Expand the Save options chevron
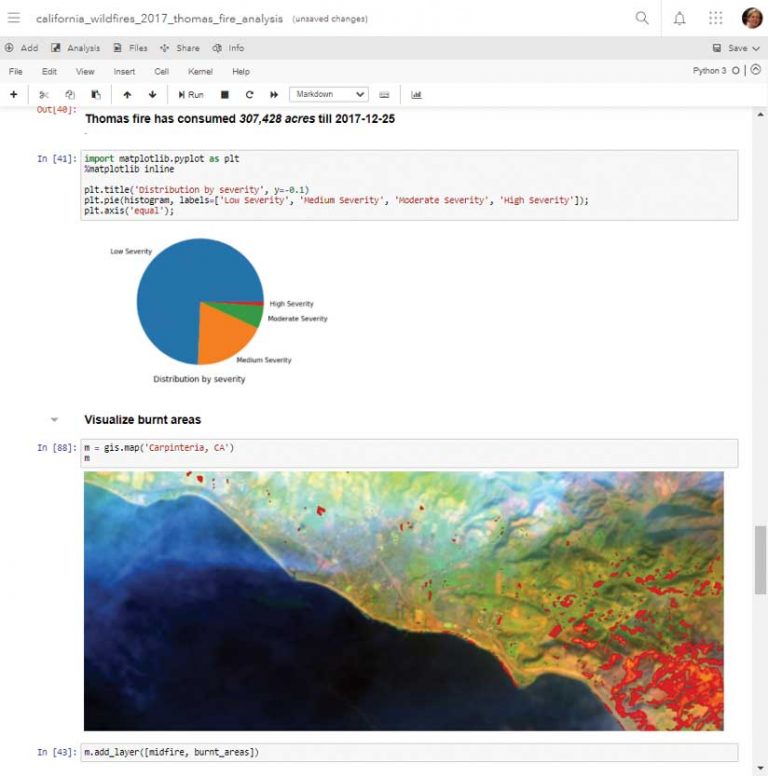 (x=756, y=48)
